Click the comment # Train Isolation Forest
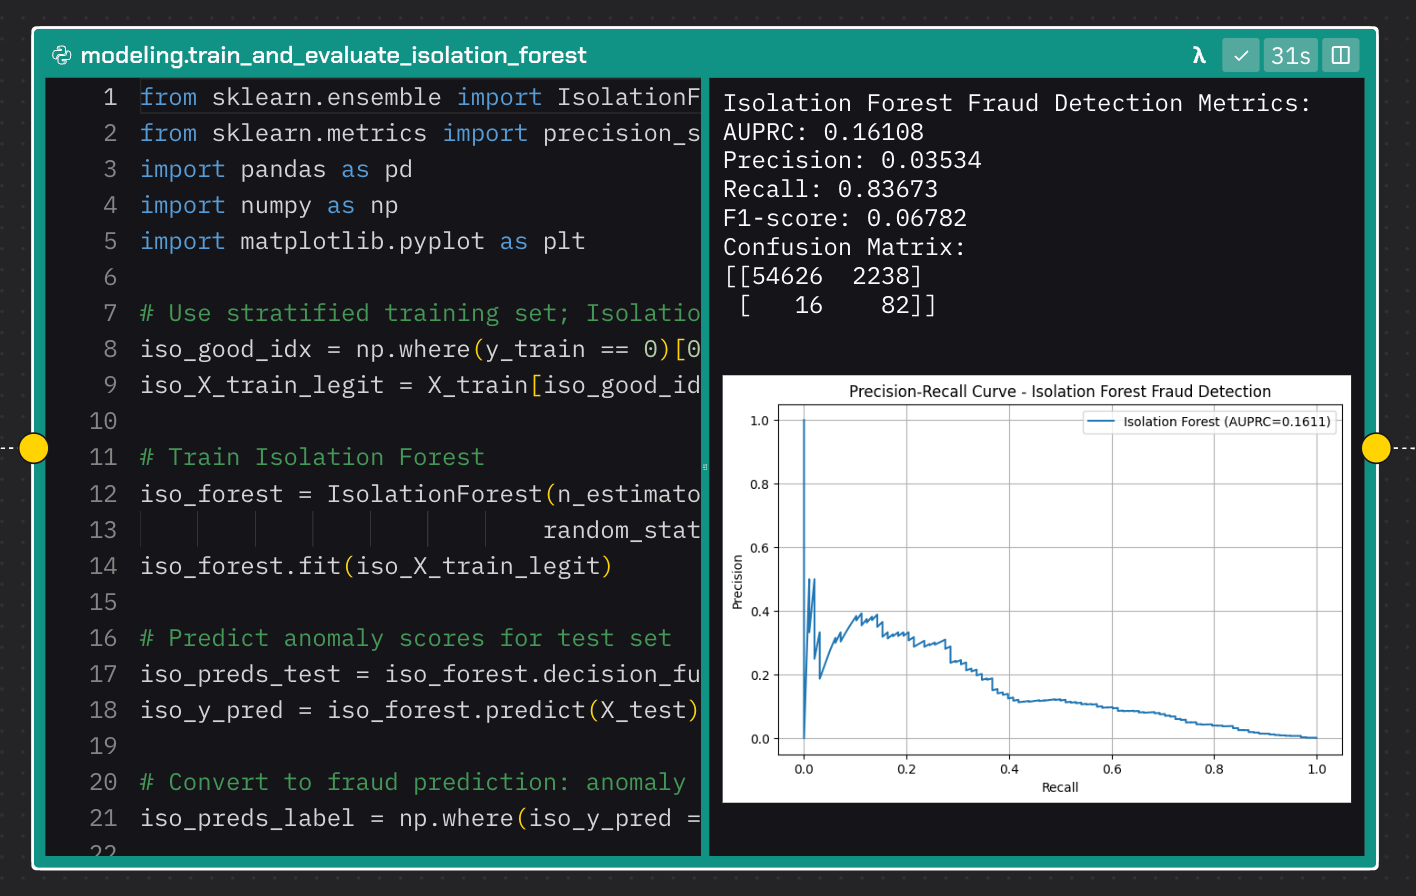Viewport: 1416px width, 896px height. [310, 457]
